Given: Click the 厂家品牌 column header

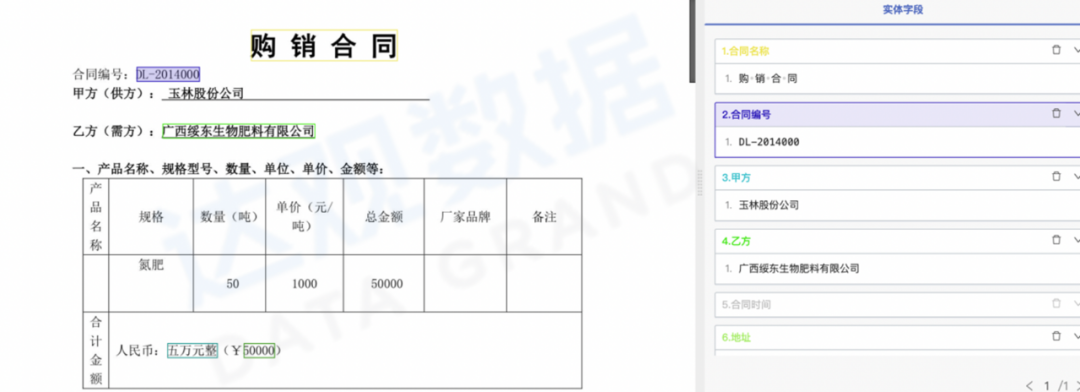Looking at the screenshot, I should click(465, 217).
